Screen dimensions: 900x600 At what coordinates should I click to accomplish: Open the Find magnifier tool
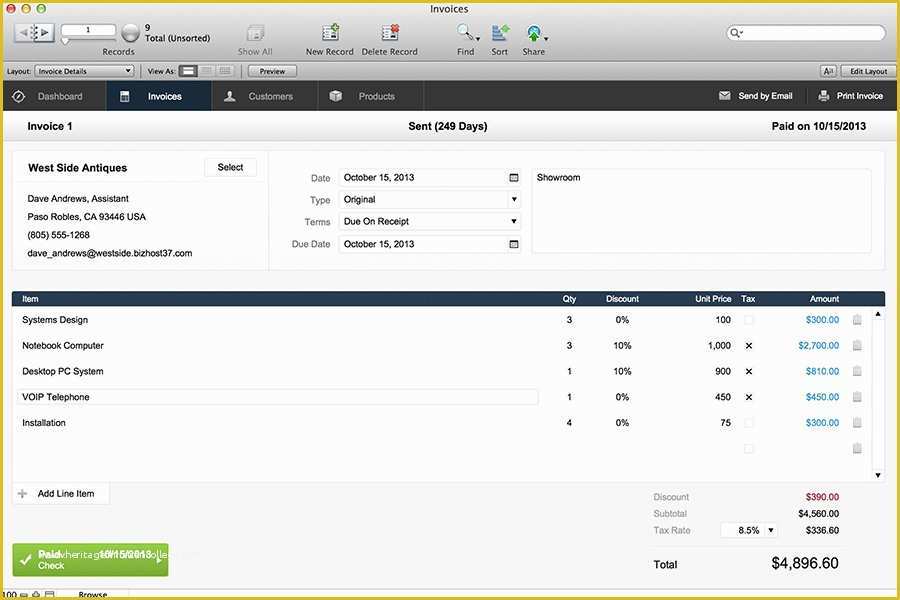(464, 32)
